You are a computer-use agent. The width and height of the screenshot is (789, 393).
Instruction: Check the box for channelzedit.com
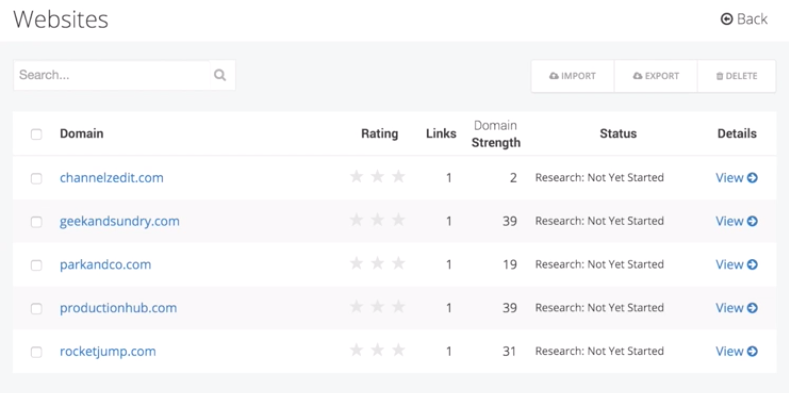36,179
